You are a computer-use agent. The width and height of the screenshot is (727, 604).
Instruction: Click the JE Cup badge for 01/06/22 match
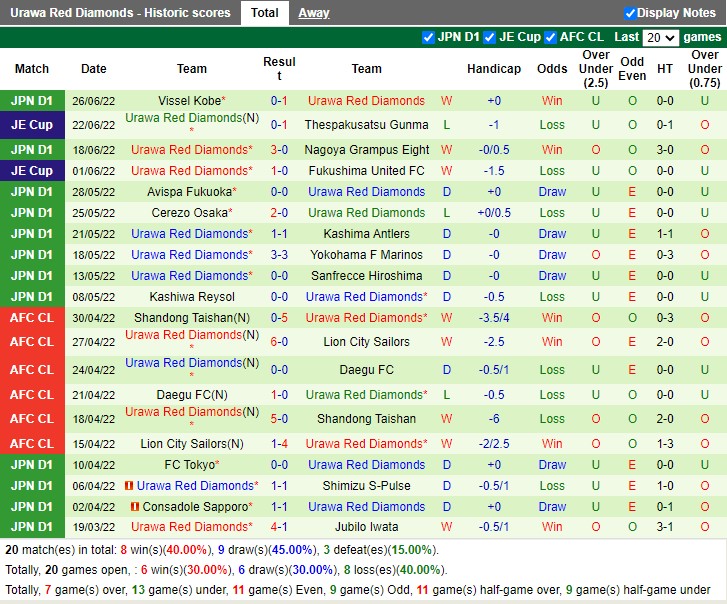point(32,171)
